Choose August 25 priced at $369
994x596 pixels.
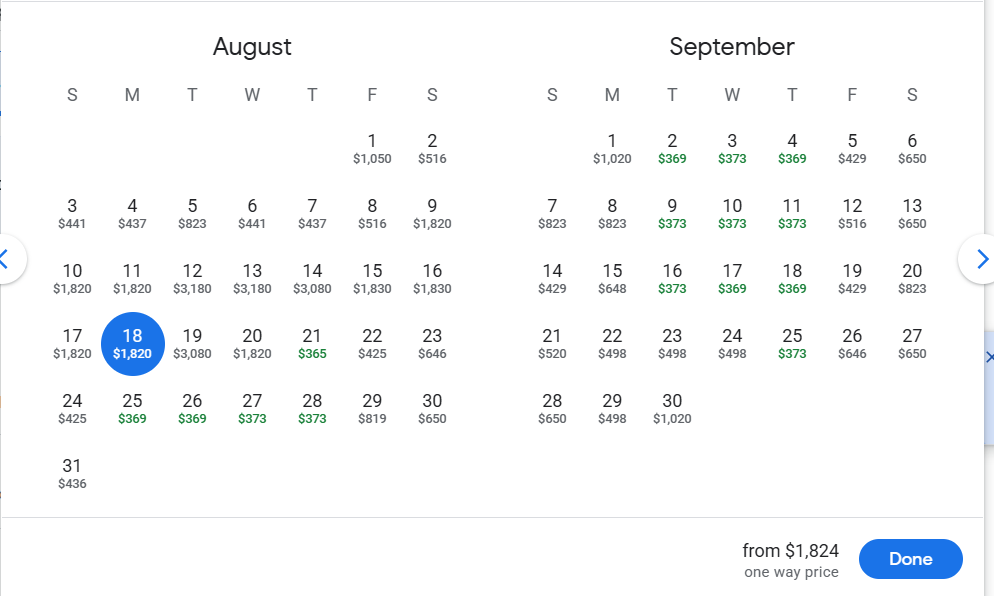coord(132,408)
